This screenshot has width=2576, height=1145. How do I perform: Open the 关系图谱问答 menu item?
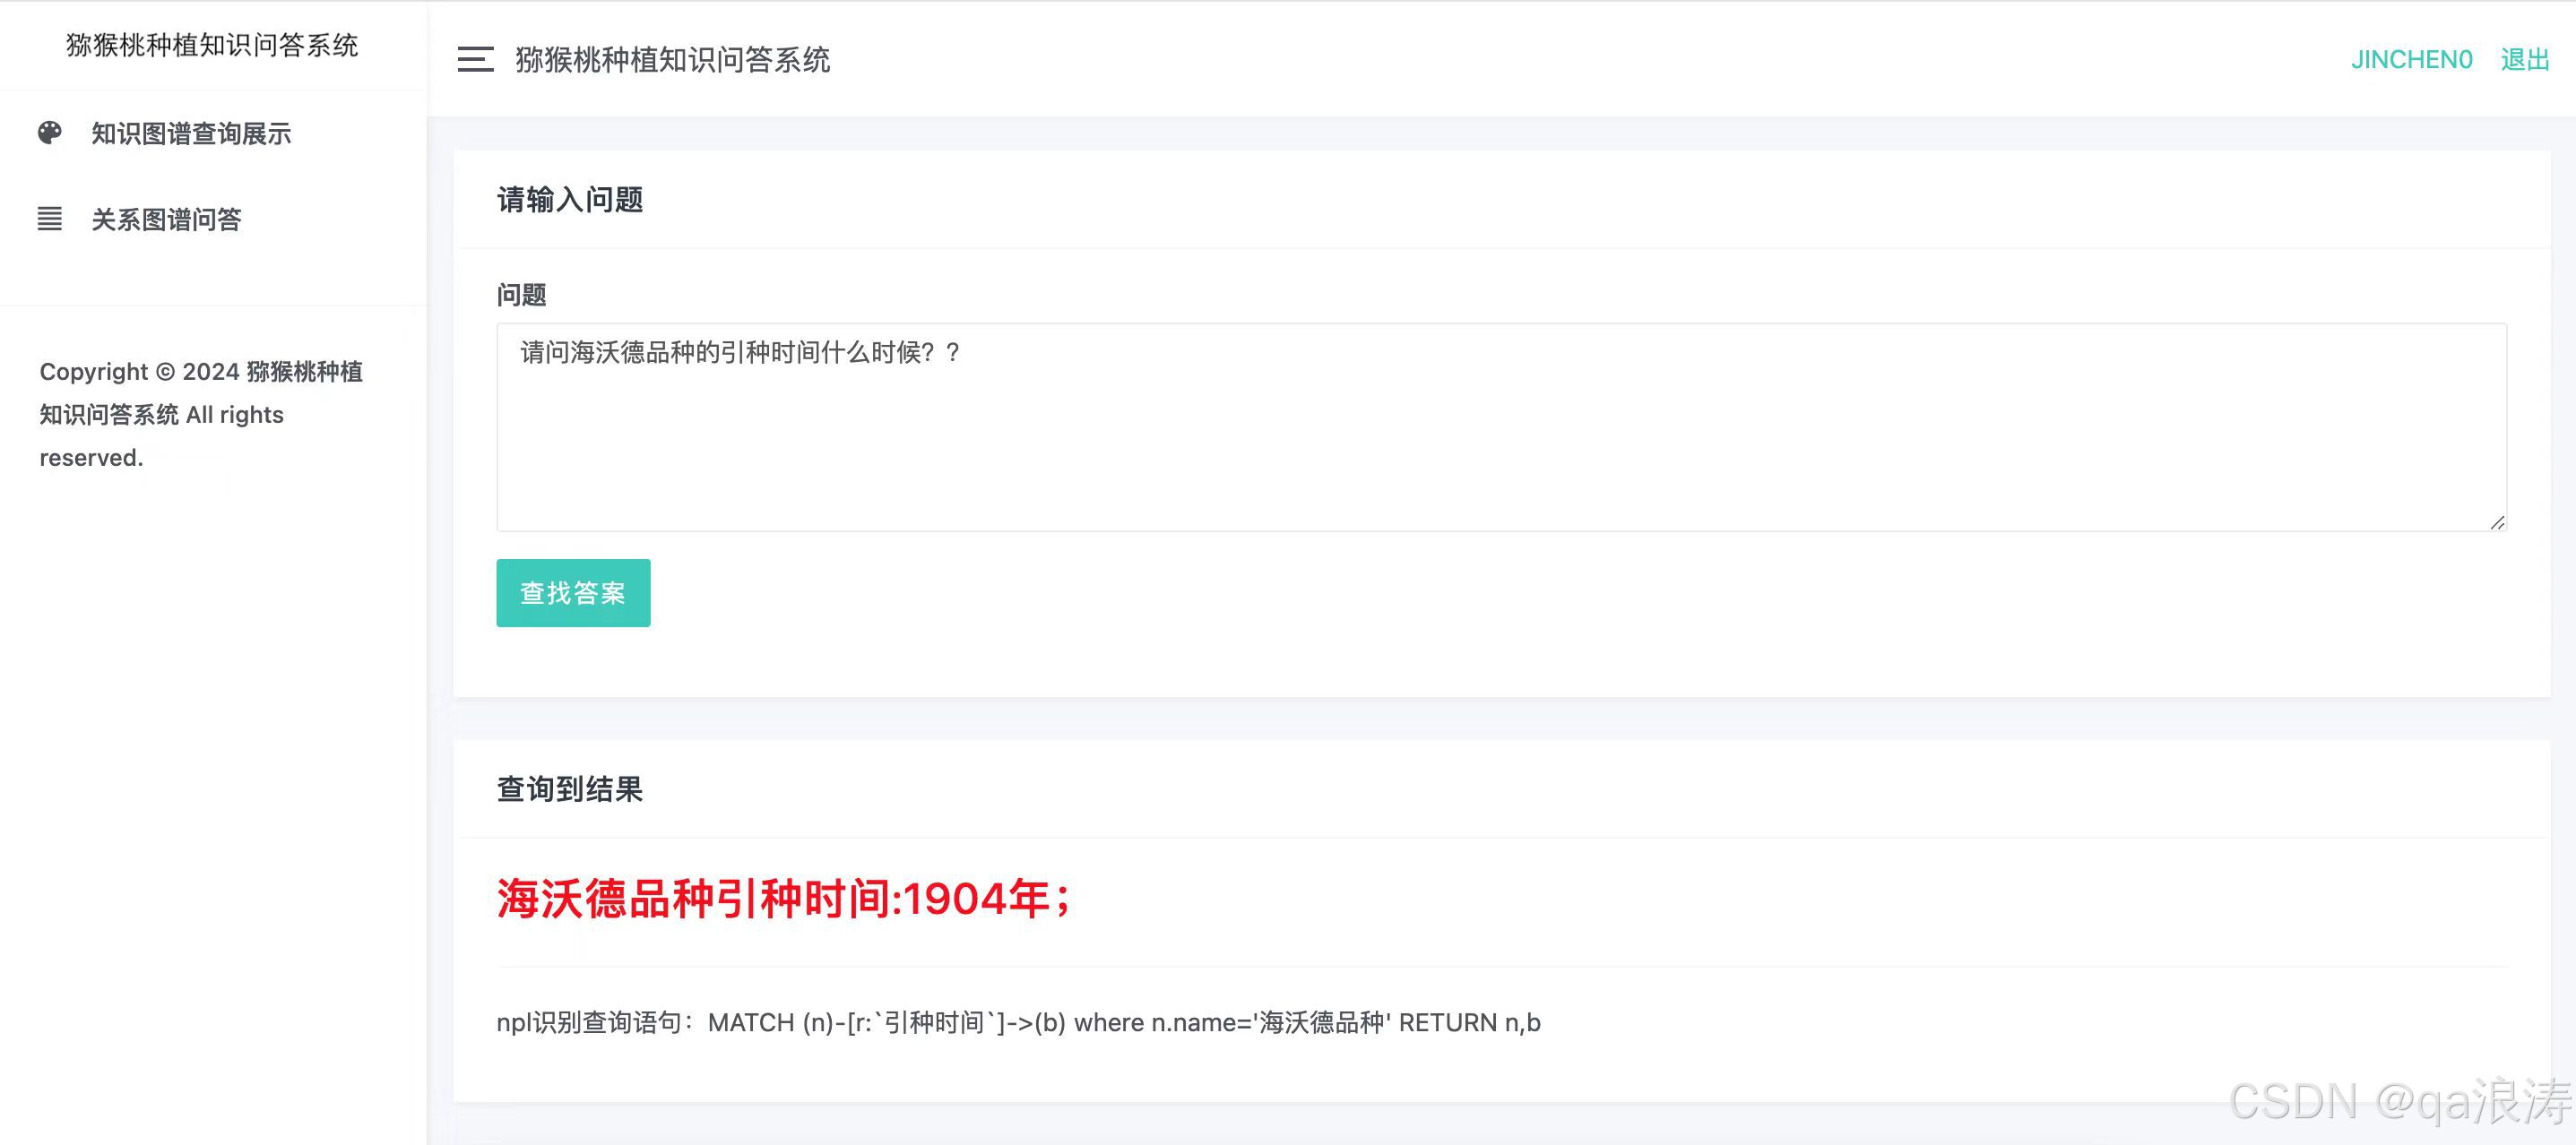[x=166, y=219]
